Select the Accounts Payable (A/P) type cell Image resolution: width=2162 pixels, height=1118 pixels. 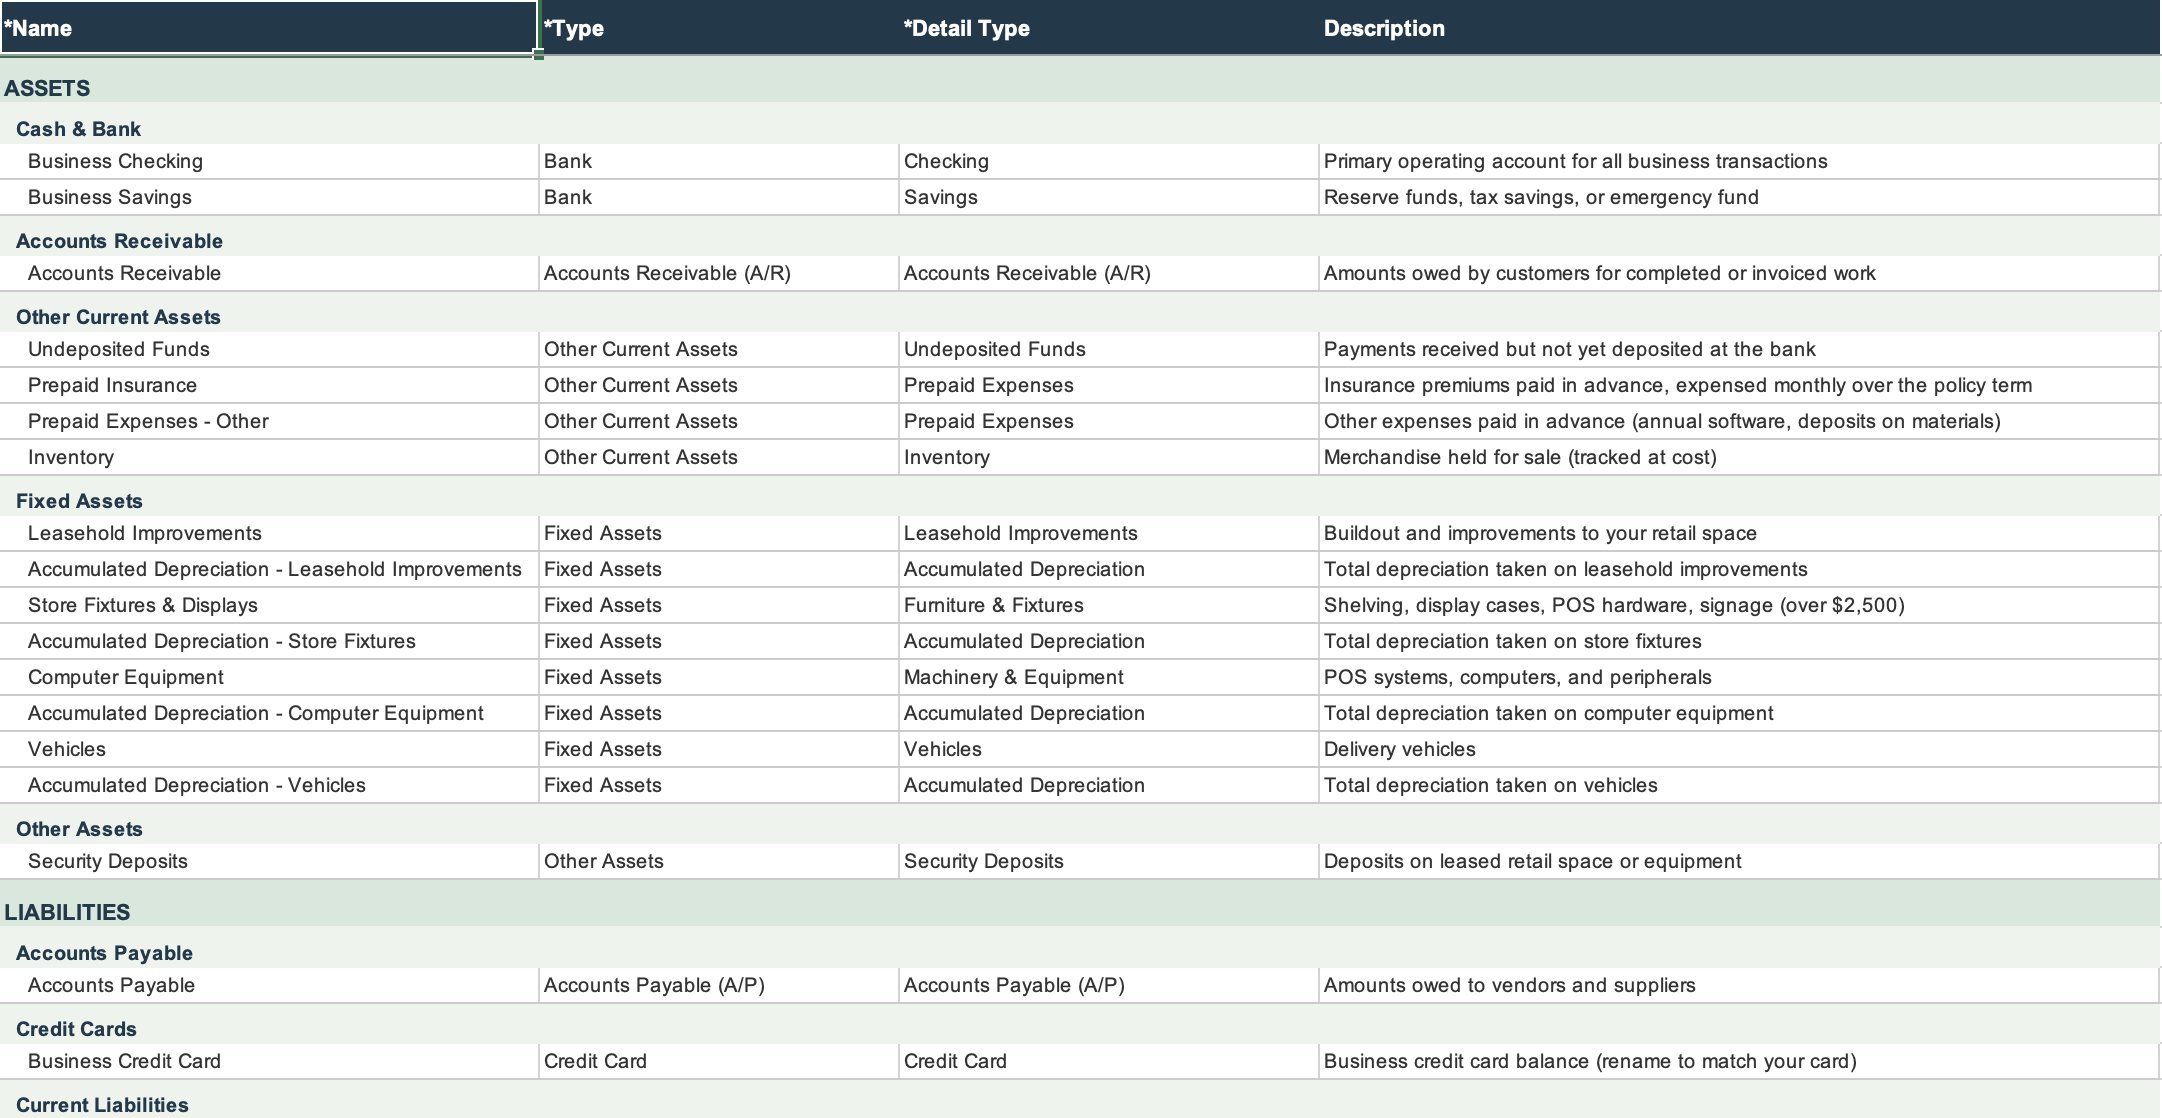[719, 986]
